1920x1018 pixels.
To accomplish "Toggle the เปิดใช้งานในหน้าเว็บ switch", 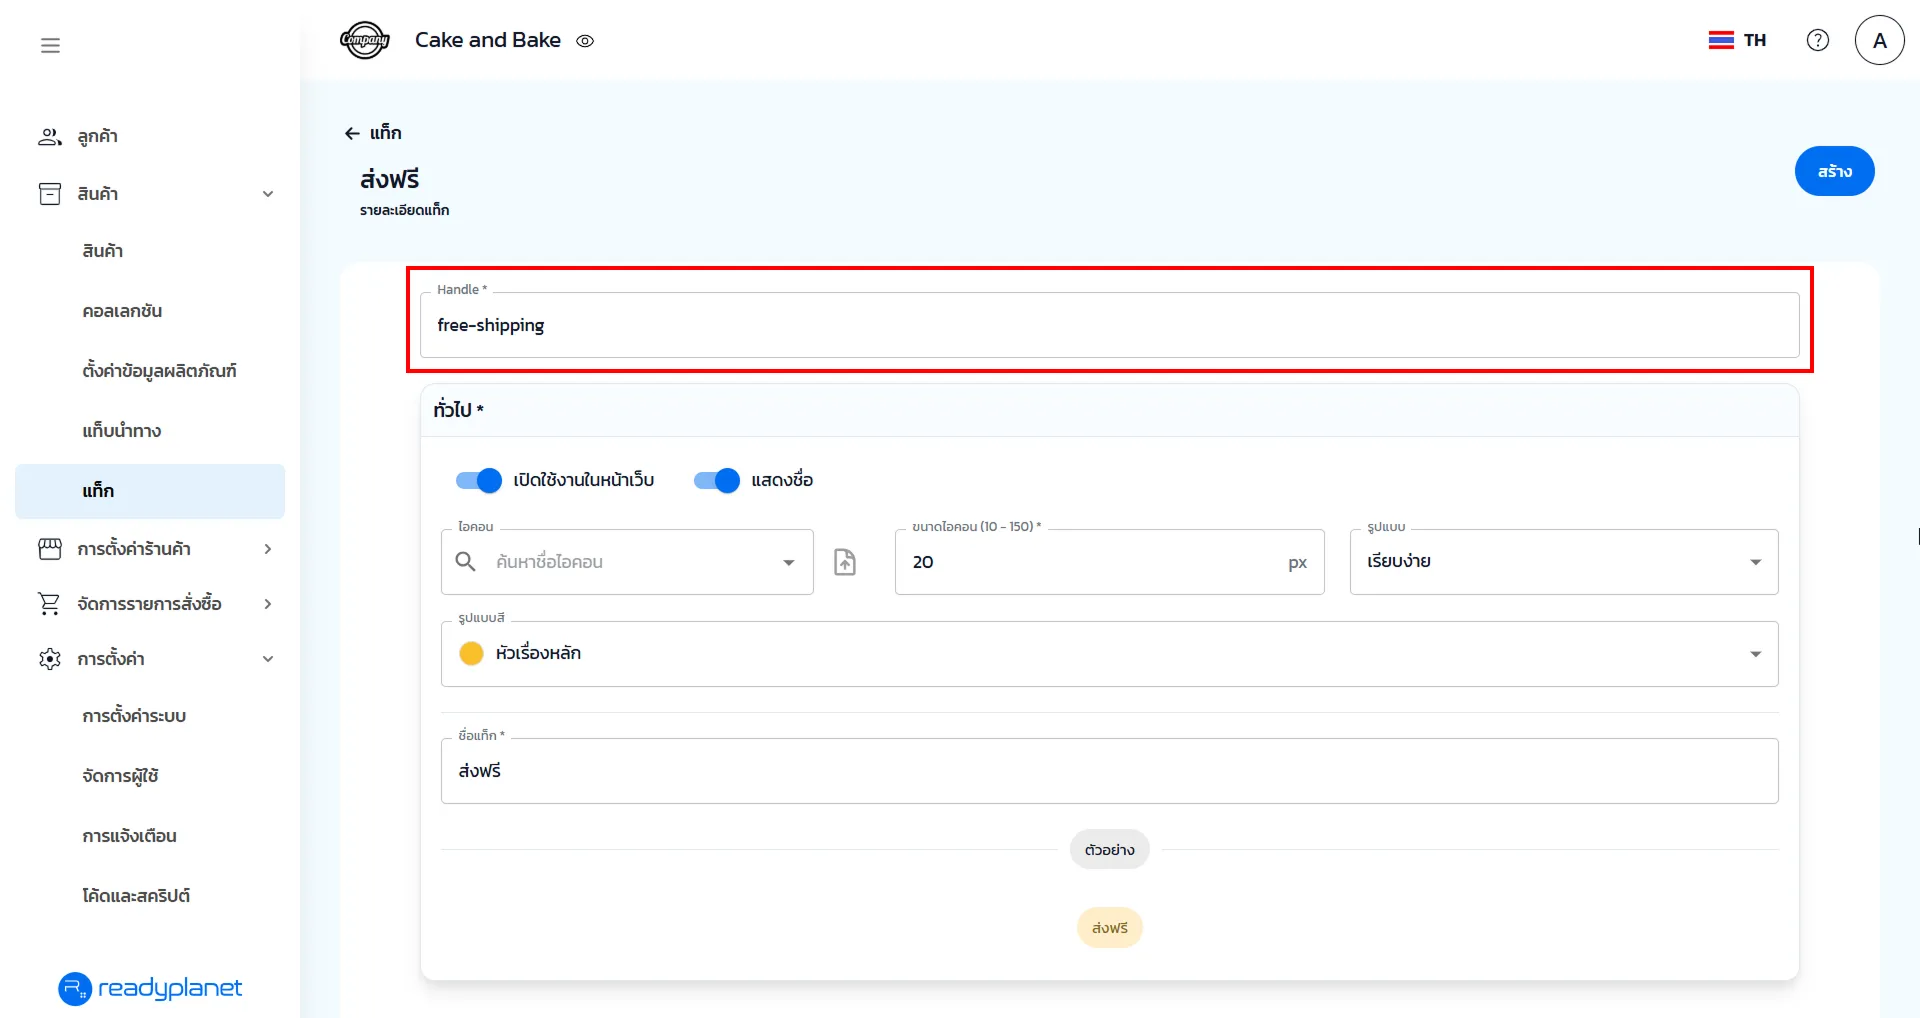I will tap(479, 480).
